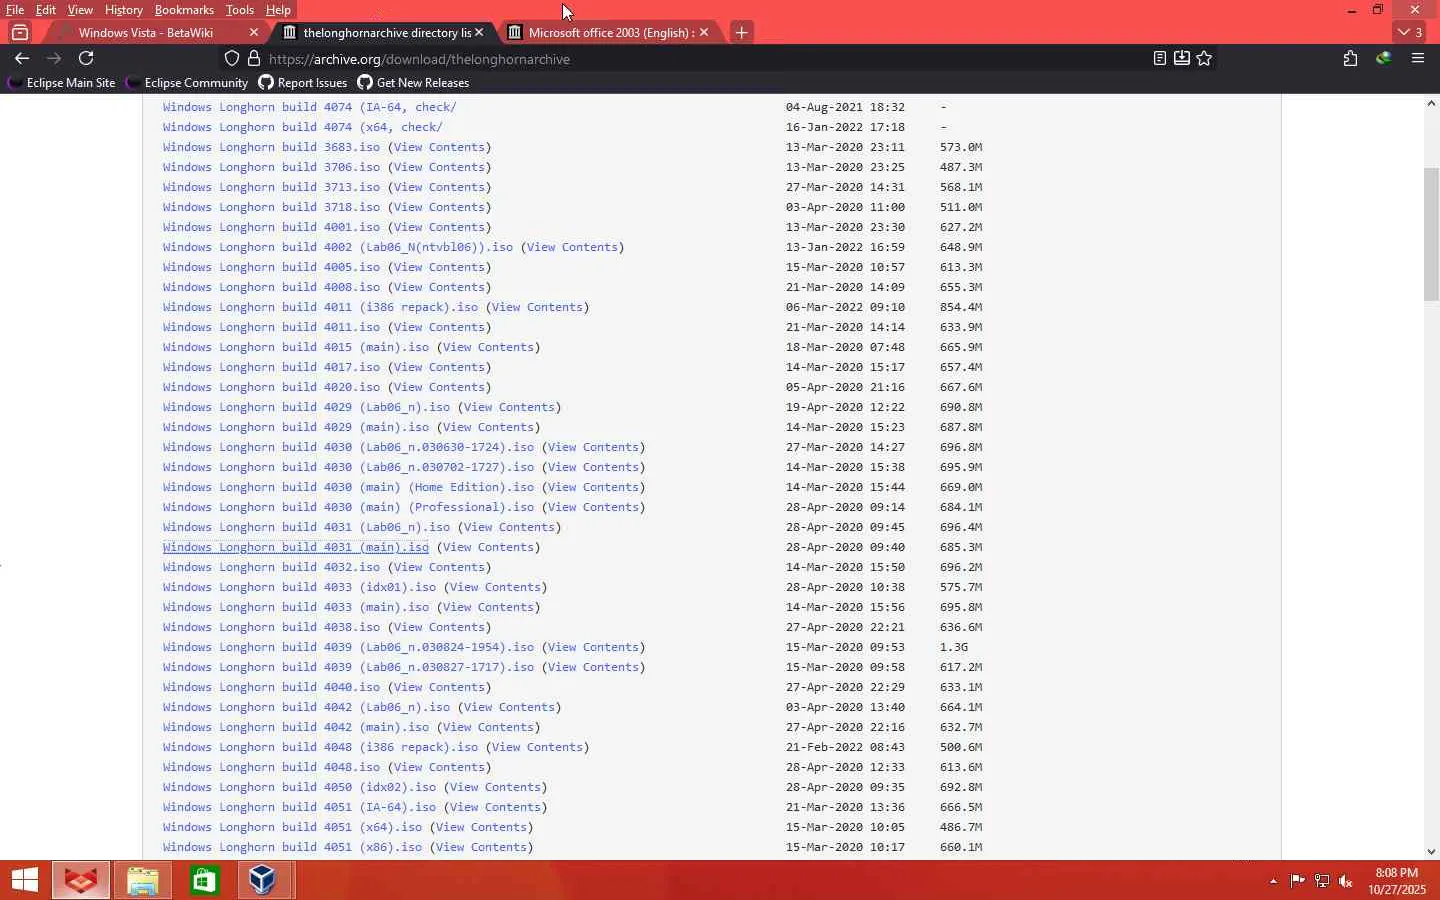This screenshot has width=1440, height=900.
Task: Open the Edit menu
Action: (46, 10)
